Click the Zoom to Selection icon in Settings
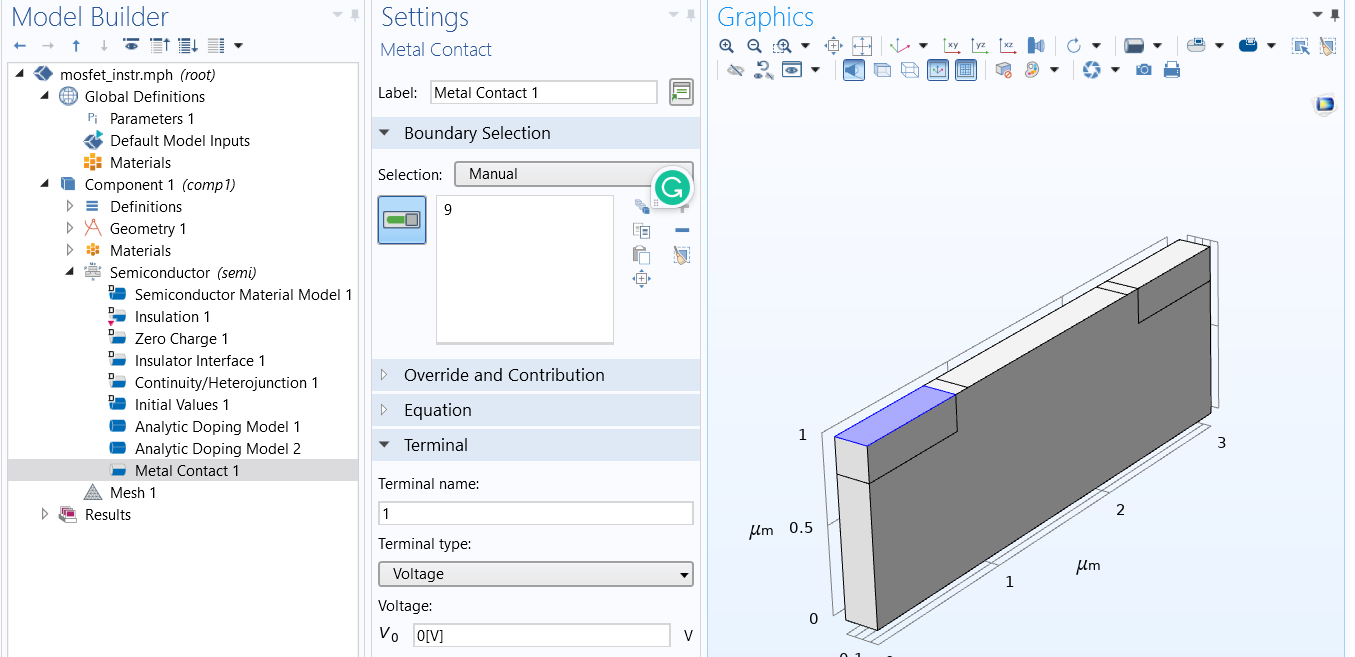1355x657 pixels. [642, 279]
